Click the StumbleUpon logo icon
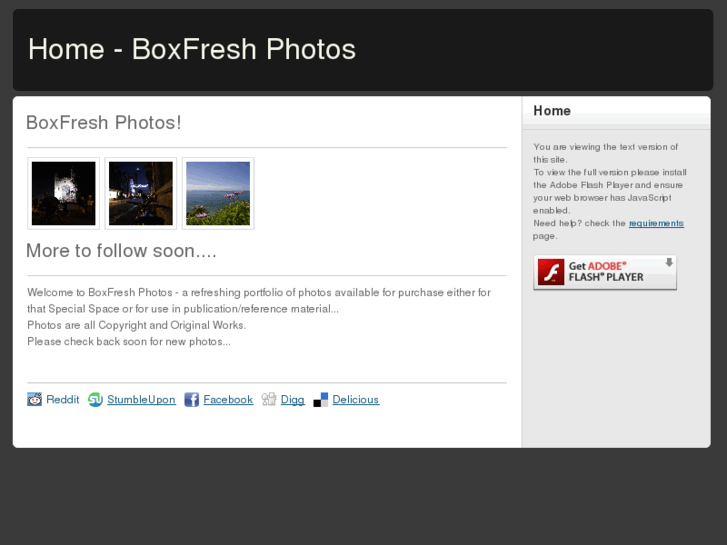The image size is (727, 545). 95,400
